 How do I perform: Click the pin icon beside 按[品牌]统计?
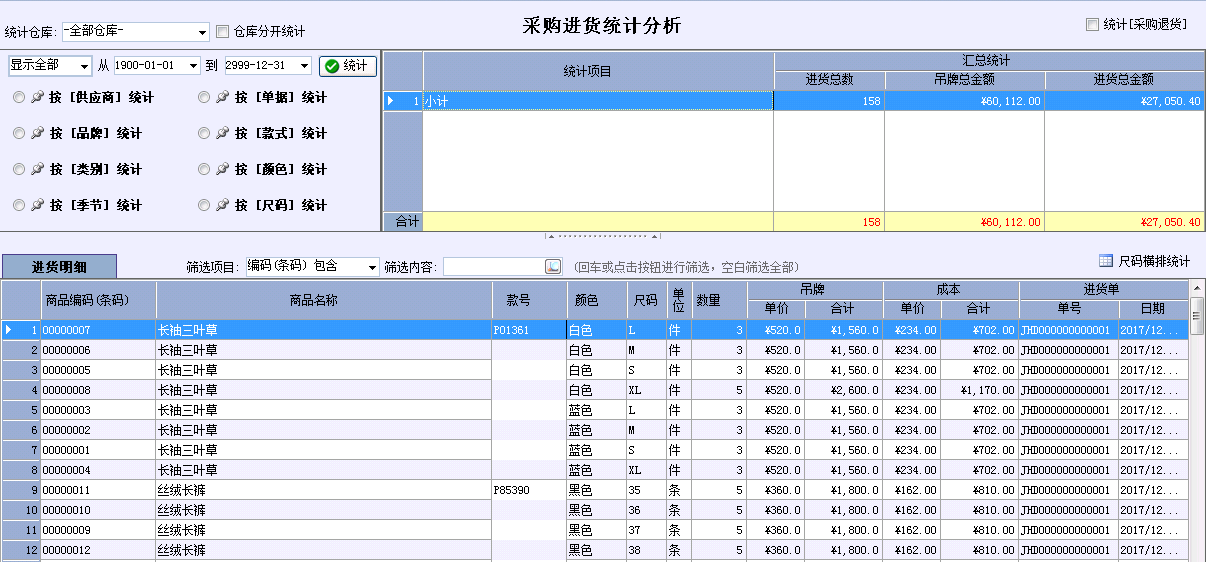[38, 133]
